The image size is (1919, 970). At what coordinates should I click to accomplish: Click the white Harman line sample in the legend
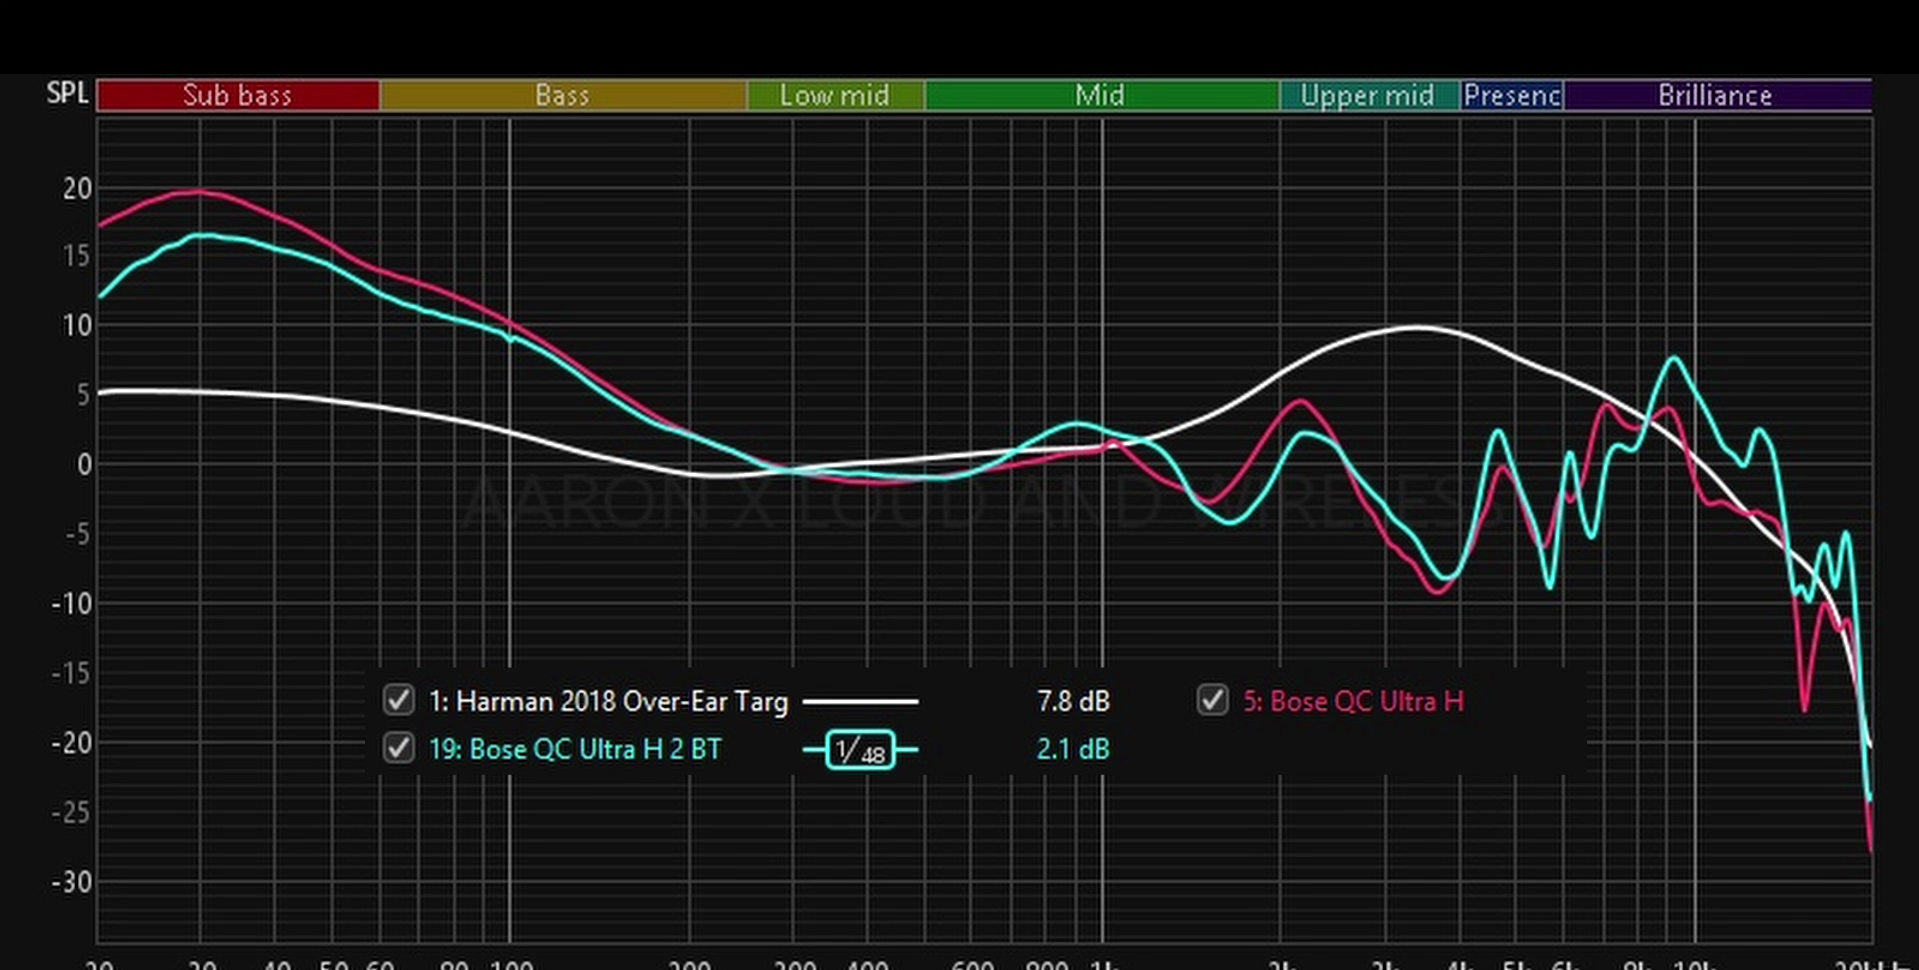(860, 701)
